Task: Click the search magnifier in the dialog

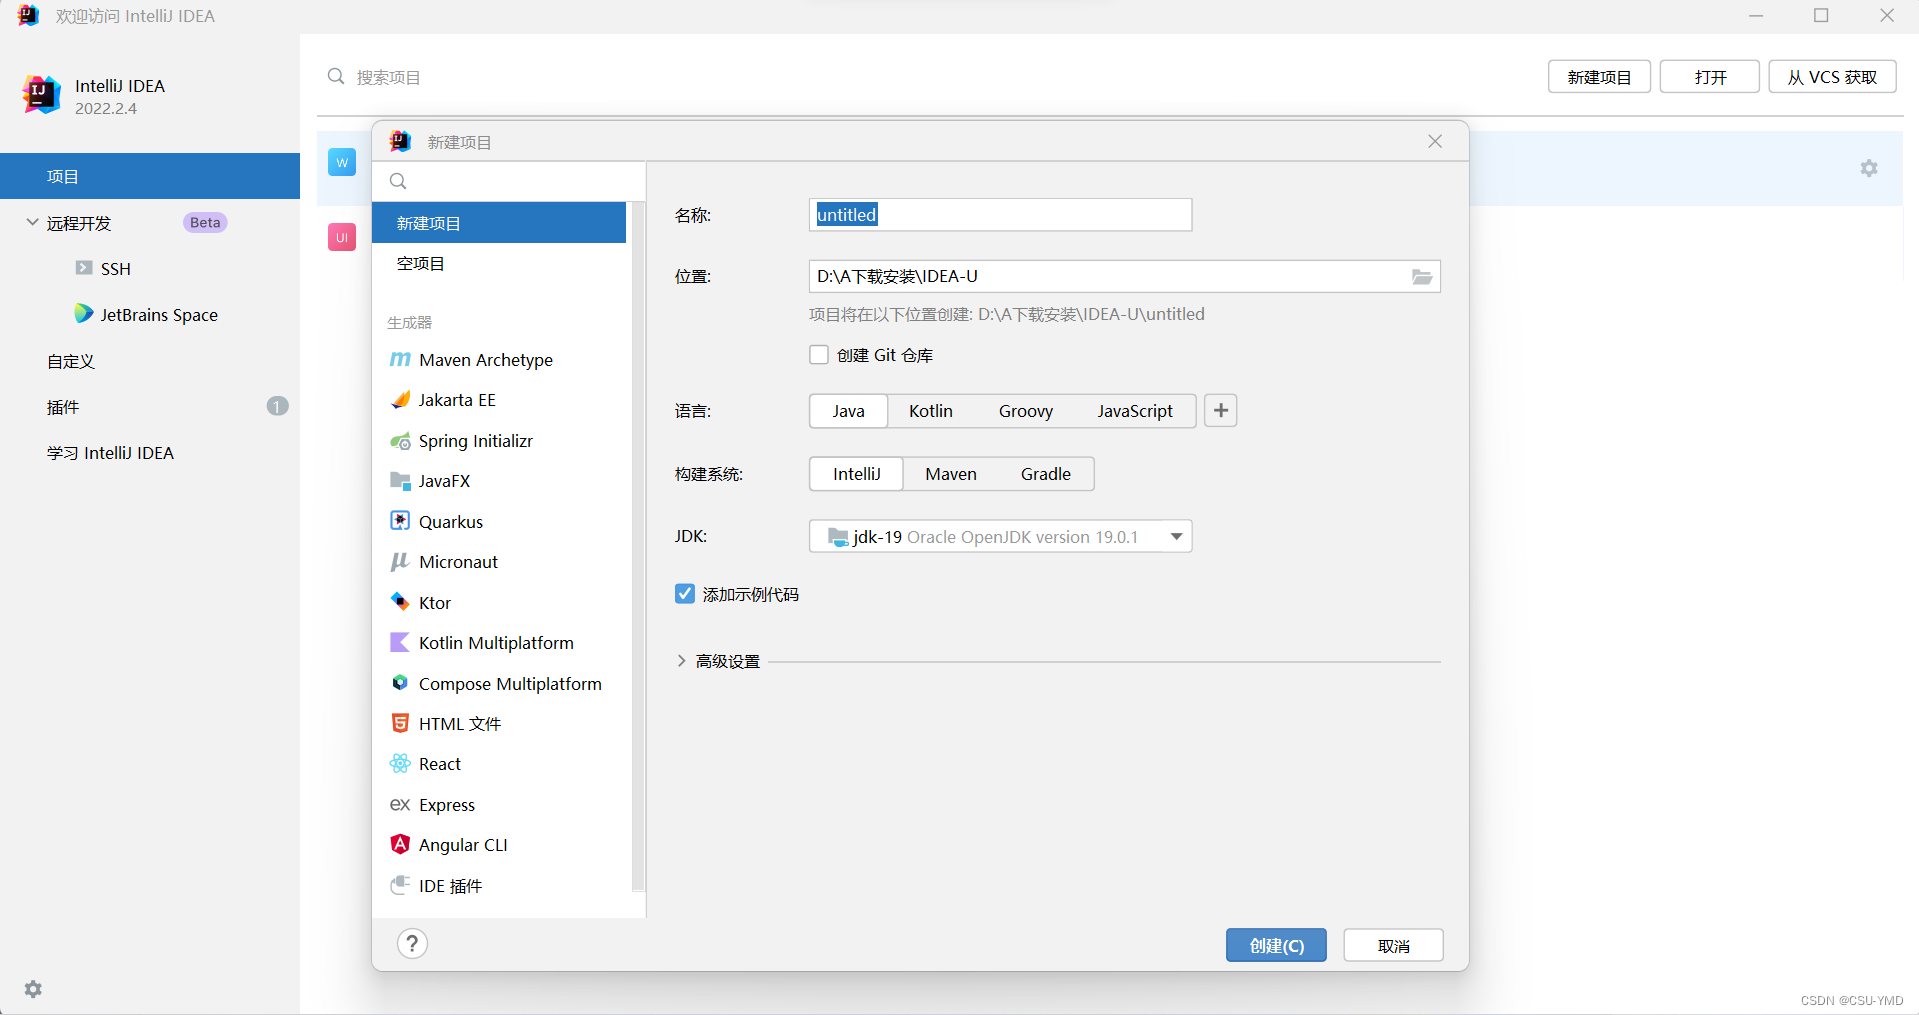Action: [x=398, y=181]
